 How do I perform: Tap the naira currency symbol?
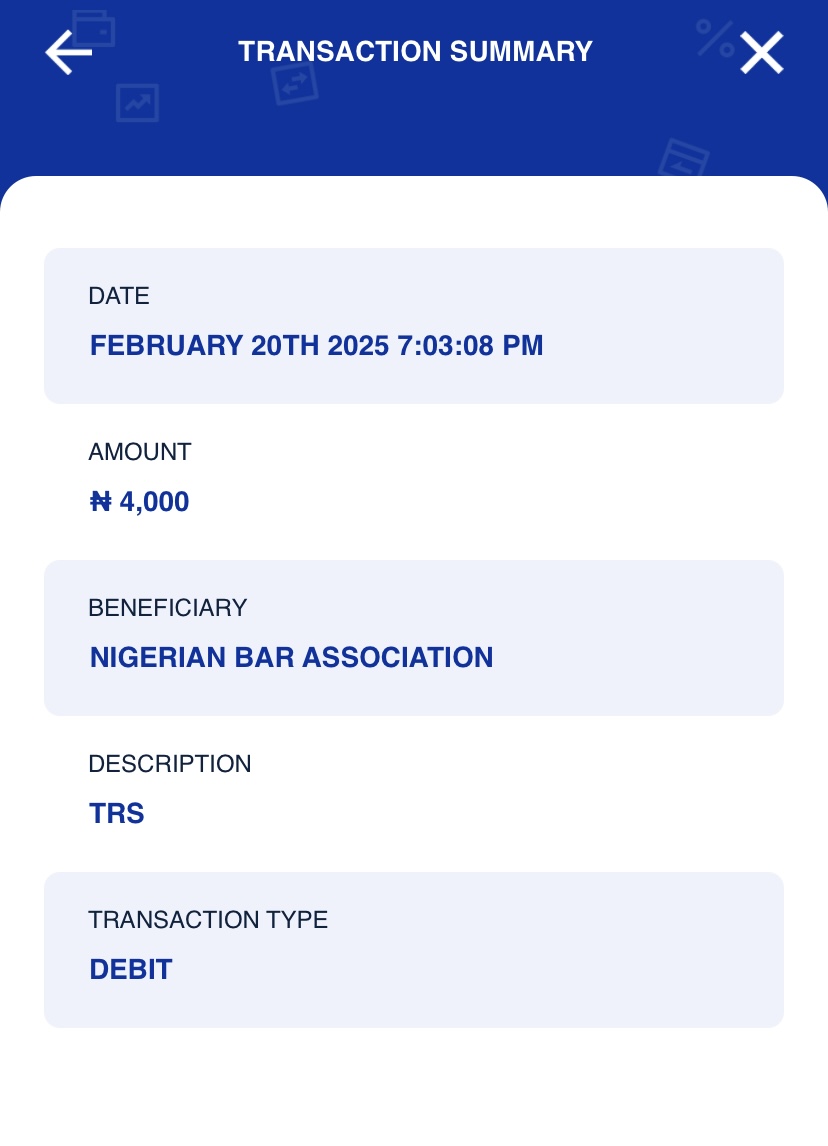(x=100, y=501)
